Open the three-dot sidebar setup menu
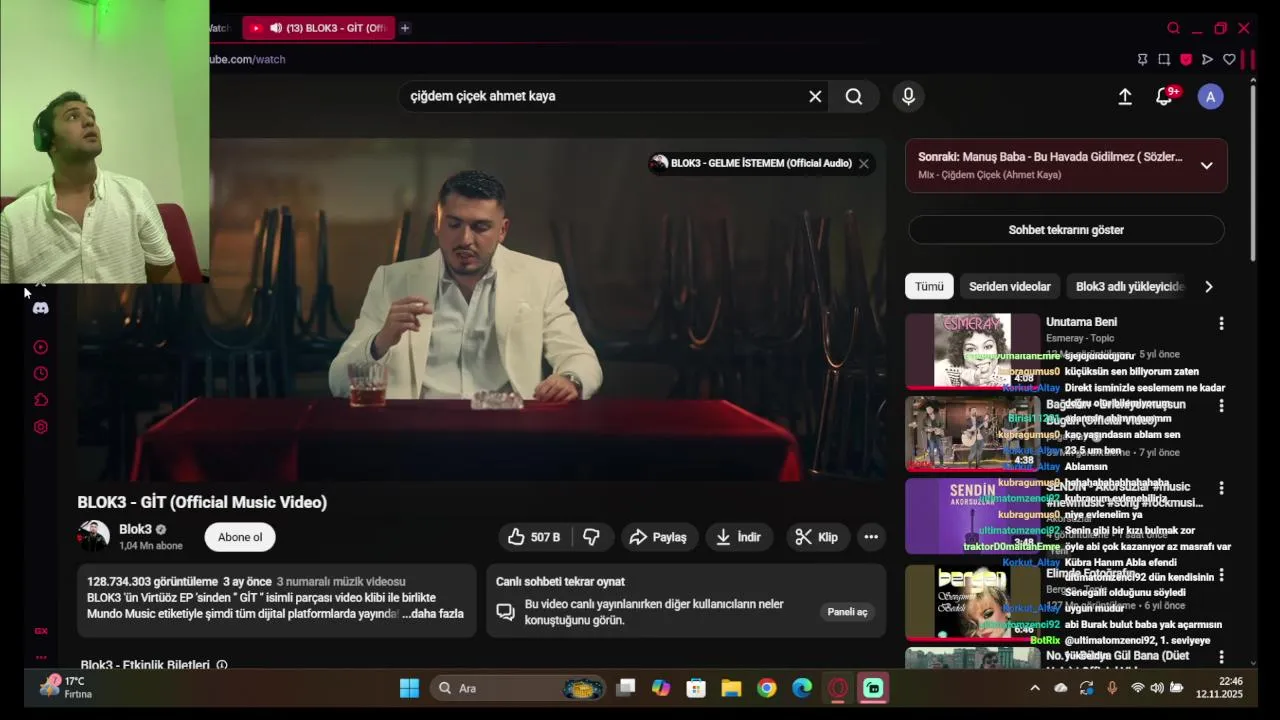This screenshot has width=1280, height=720. pyautogui.click(x=41, y=657)
